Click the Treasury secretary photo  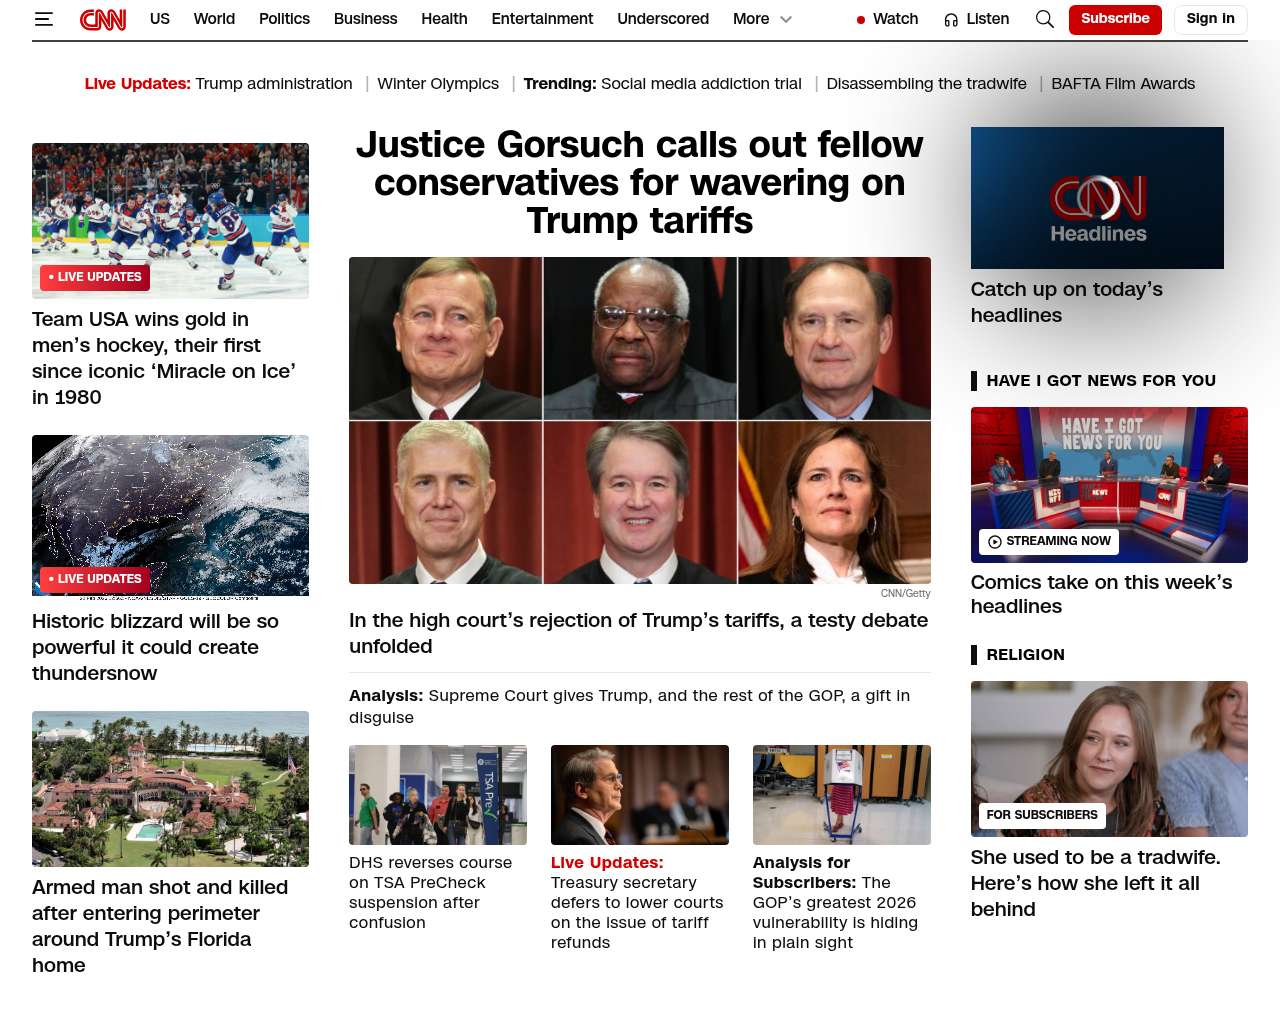click(x=640, y=795)
